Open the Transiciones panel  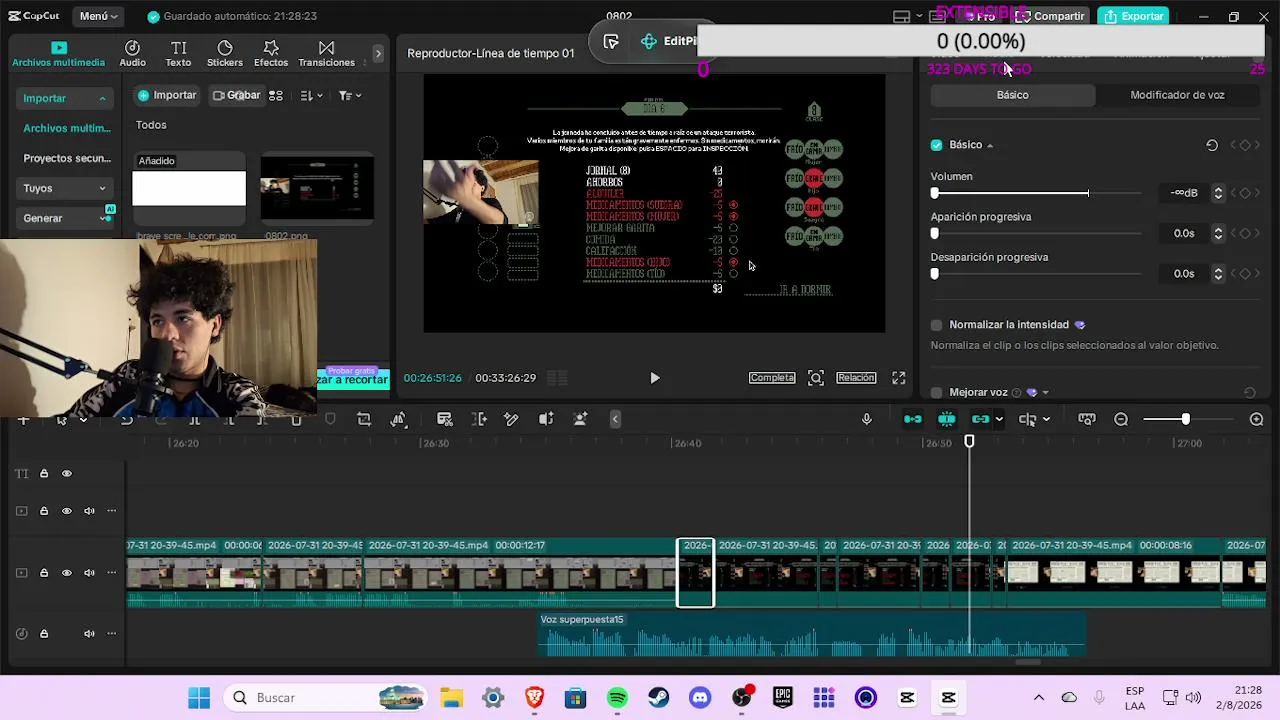(326, 54)
